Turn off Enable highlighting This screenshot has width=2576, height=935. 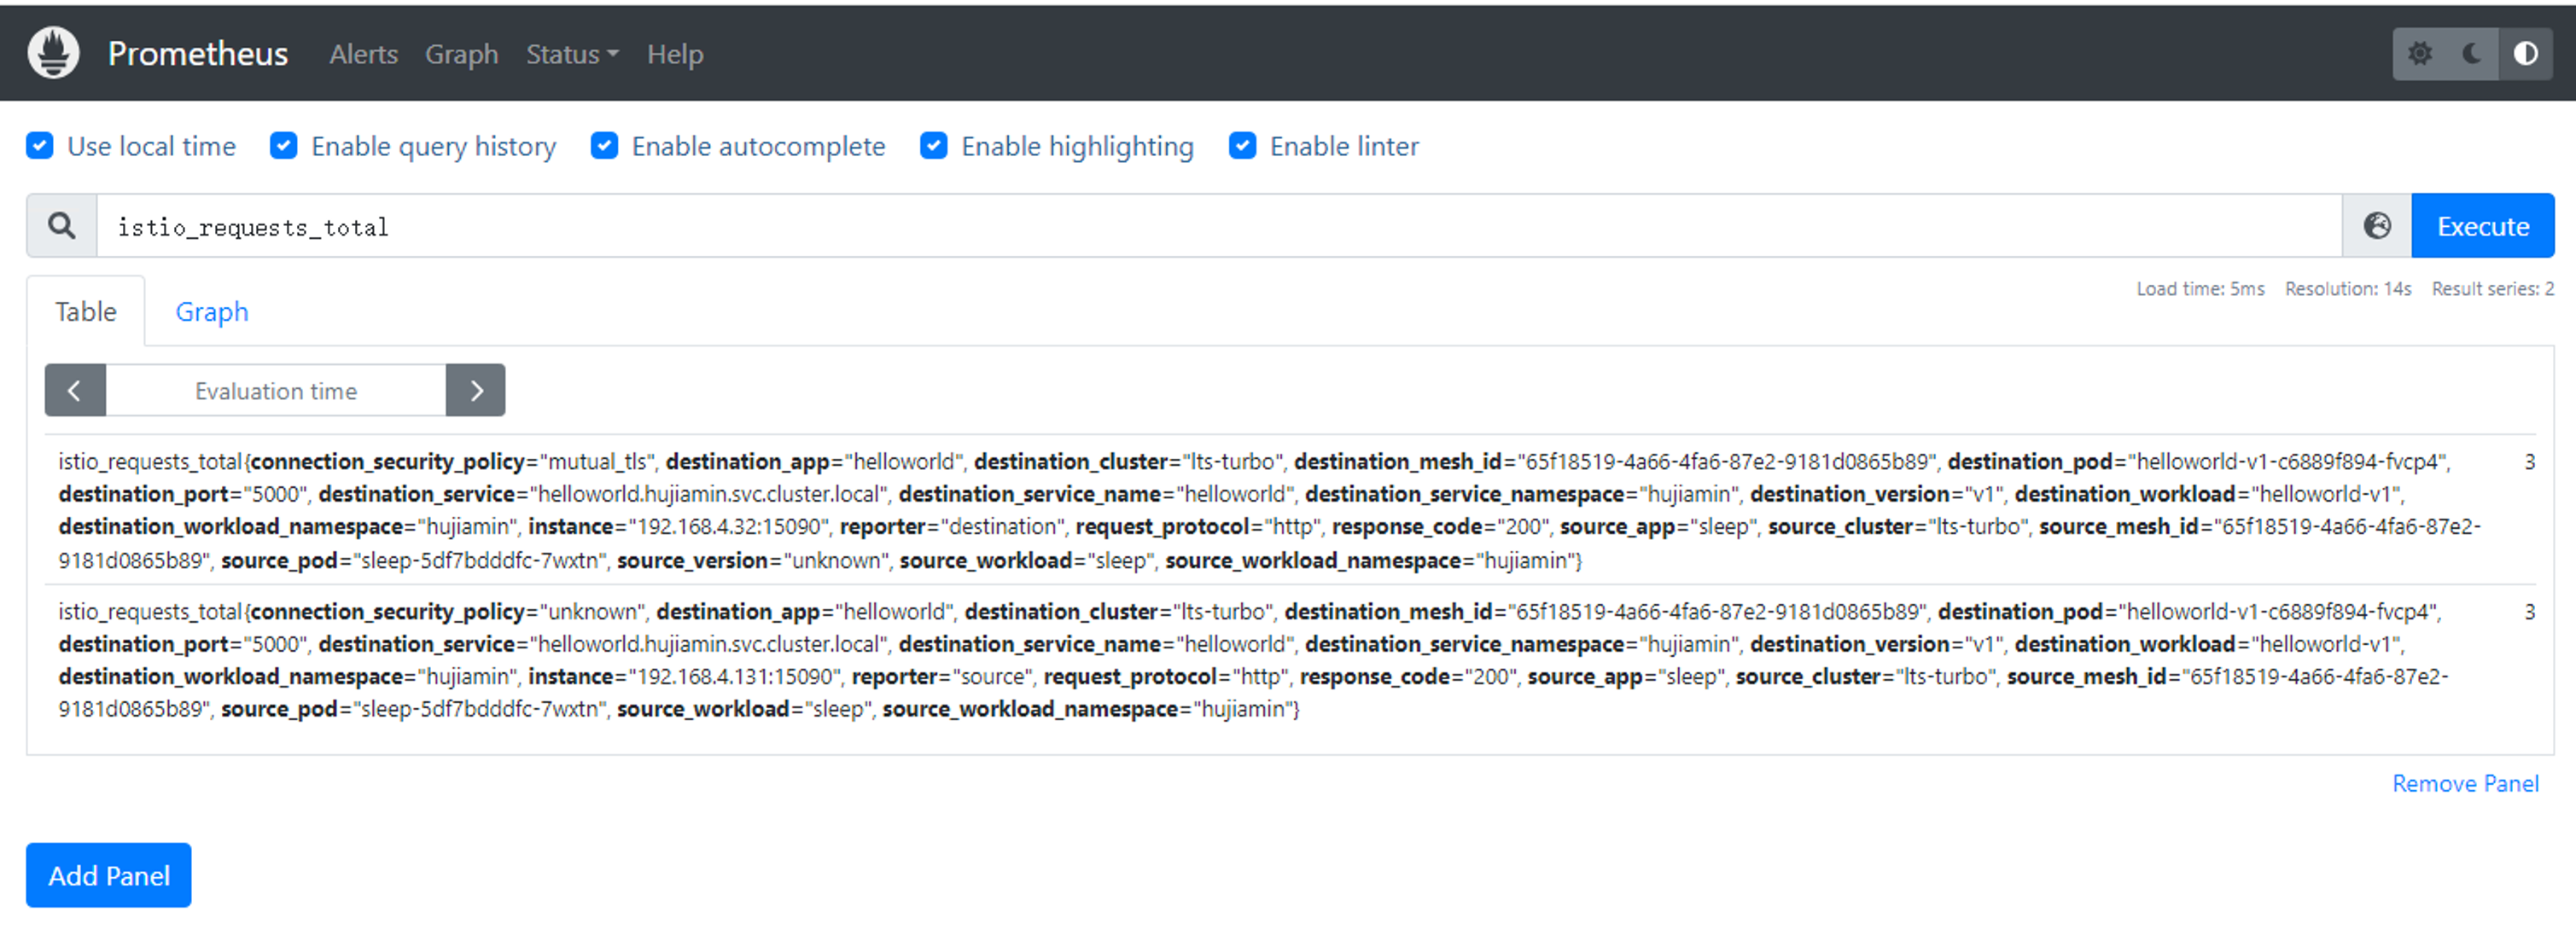pos(934,146)
